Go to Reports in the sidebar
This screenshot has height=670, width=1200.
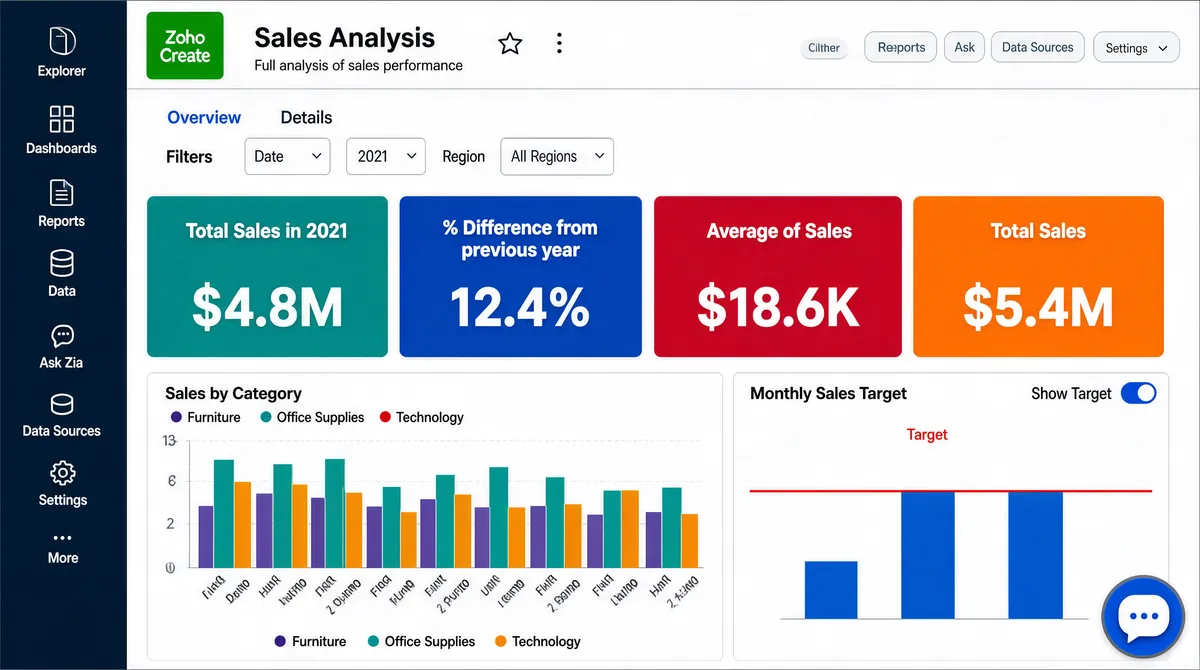[x=62, y=204]
